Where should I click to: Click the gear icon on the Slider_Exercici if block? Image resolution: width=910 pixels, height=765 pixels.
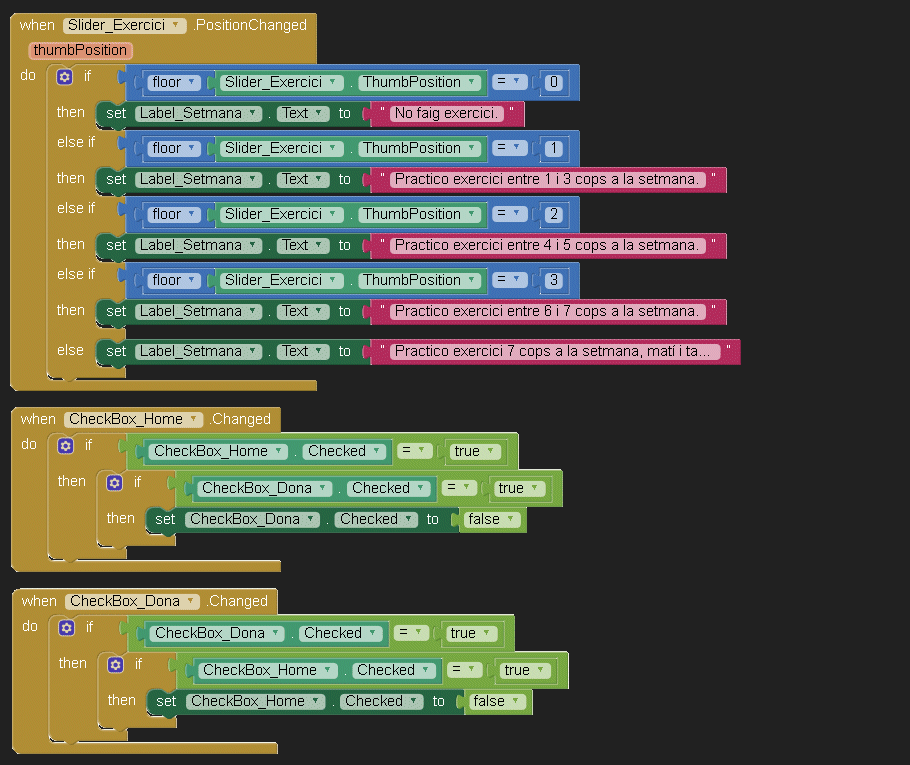65,76
